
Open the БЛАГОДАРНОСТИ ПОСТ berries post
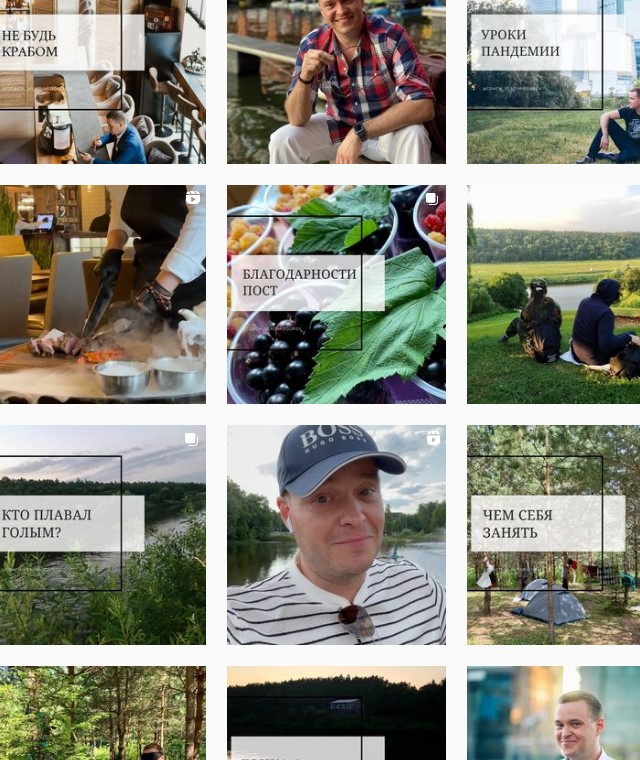336,294
